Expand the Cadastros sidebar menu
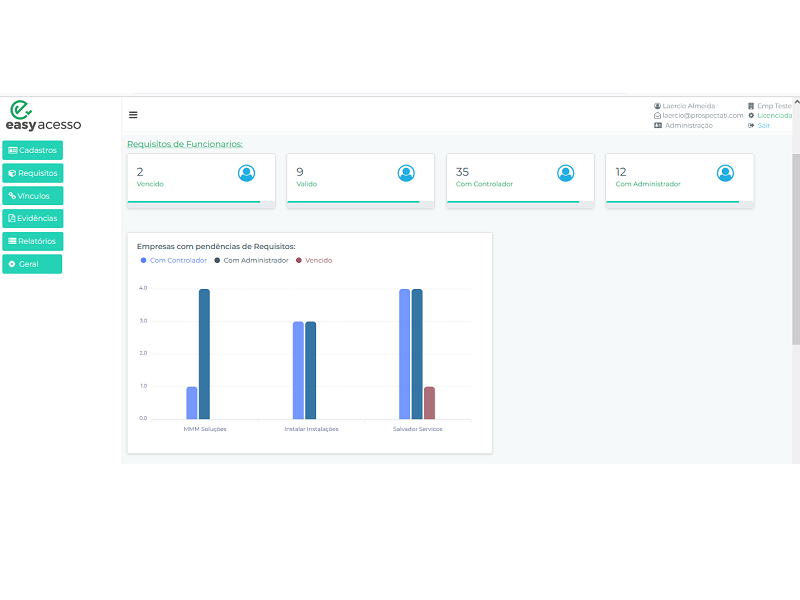This screenshot has width=800, height=600. tap(32, 150)
